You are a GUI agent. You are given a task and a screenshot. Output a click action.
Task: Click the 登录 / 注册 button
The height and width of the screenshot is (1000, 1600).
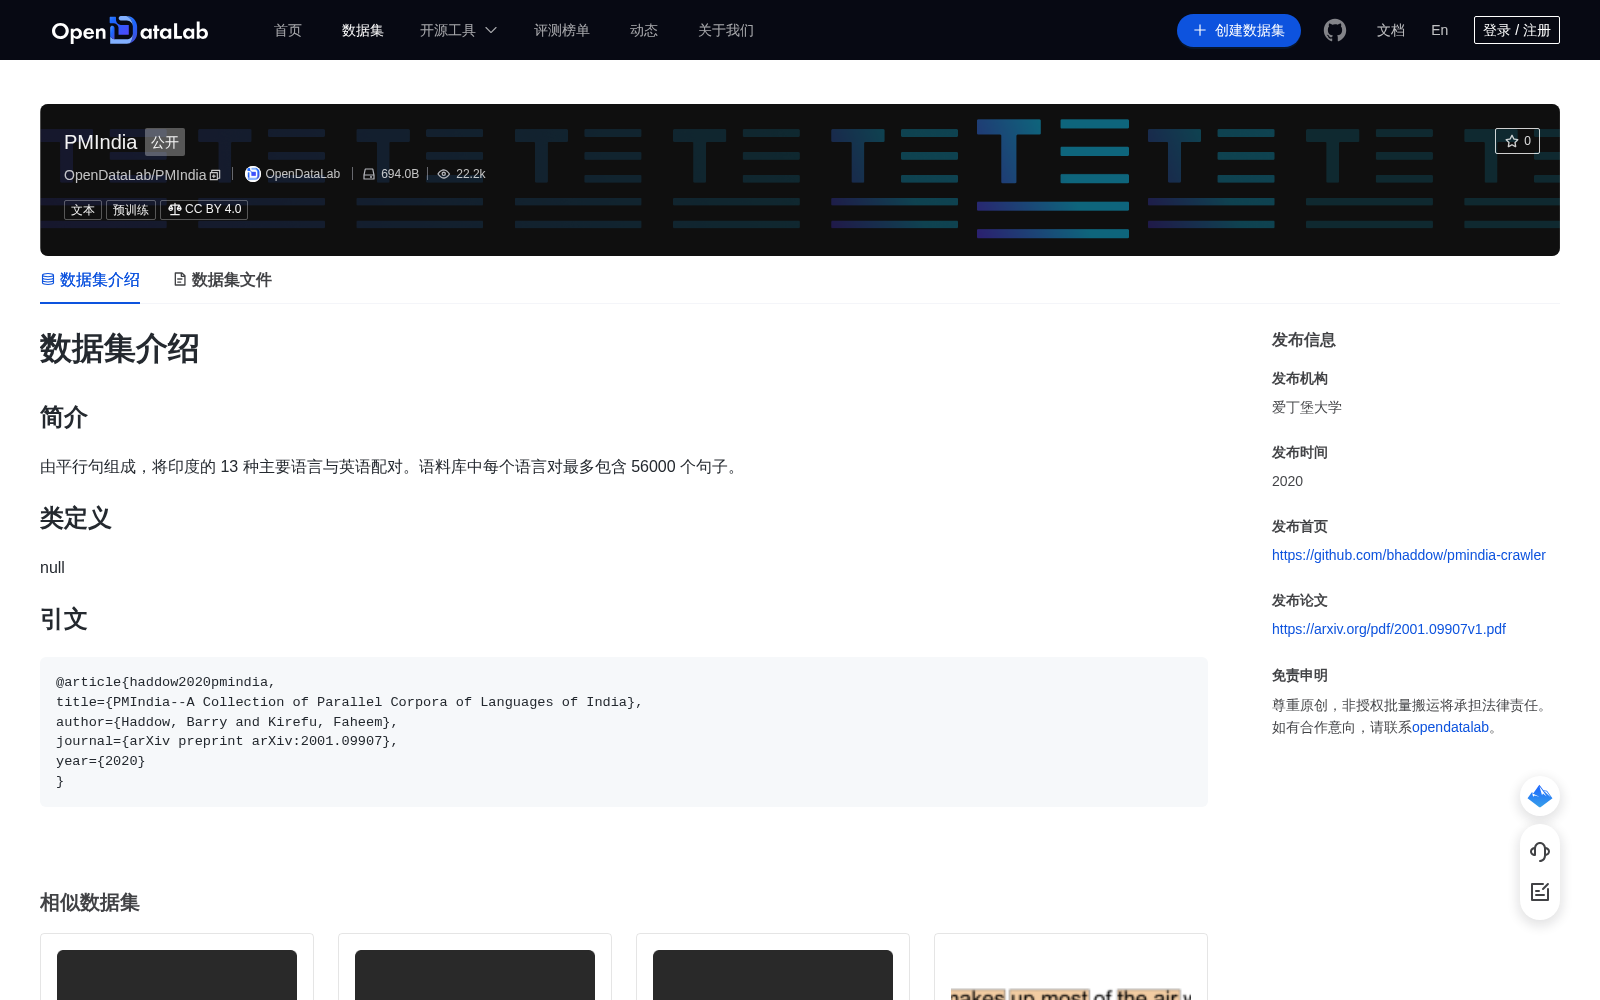click(1517, 30)
